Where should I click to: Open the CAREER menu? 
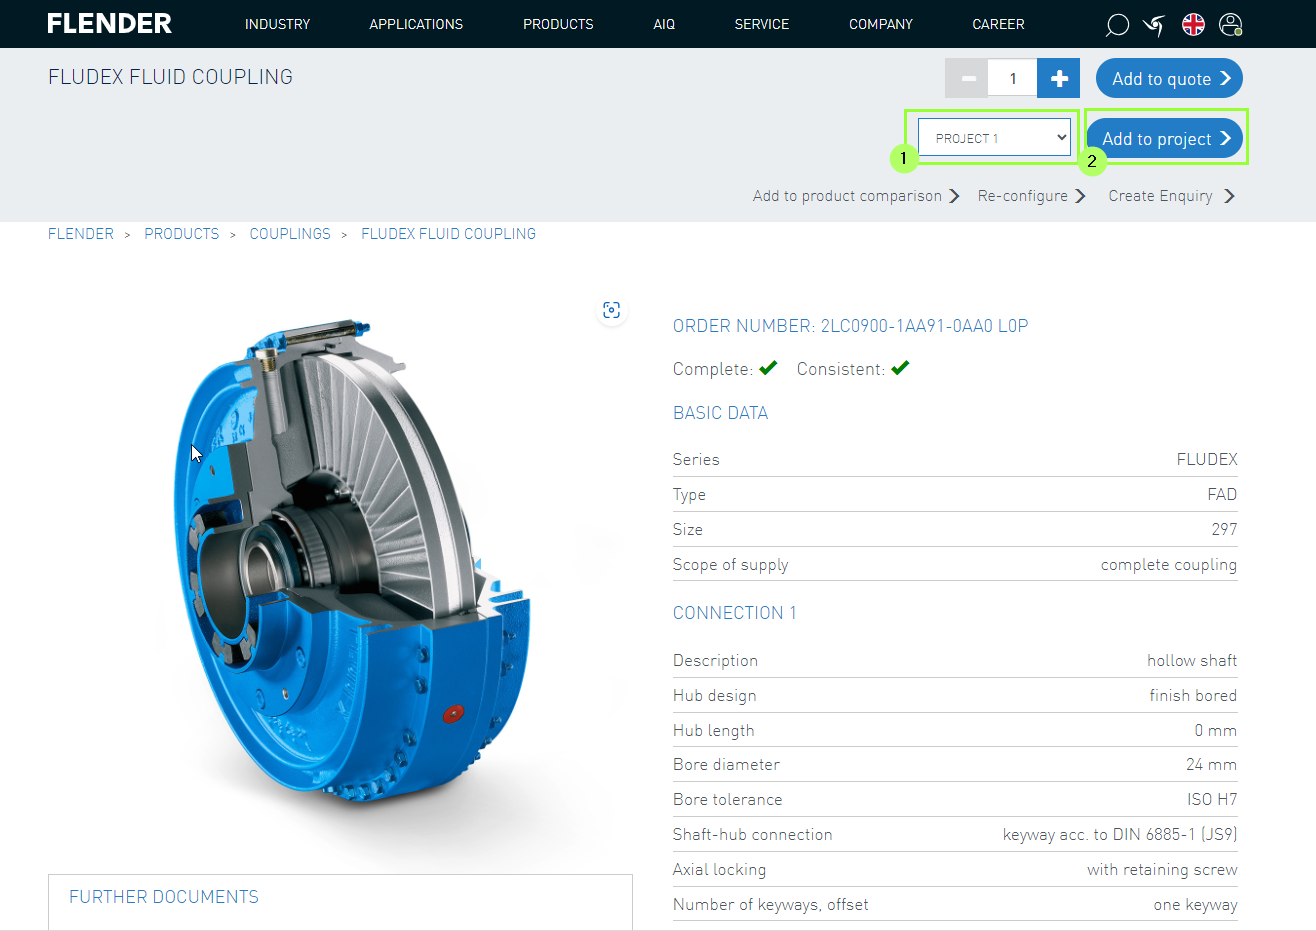(998, 24)
